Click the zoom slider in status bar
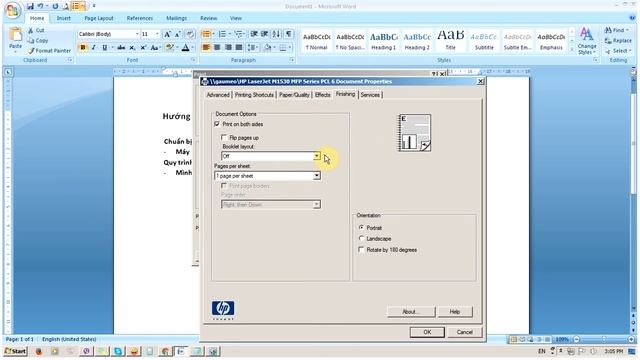The height and width of the screenshot is (360, 640). coord(604,340)
